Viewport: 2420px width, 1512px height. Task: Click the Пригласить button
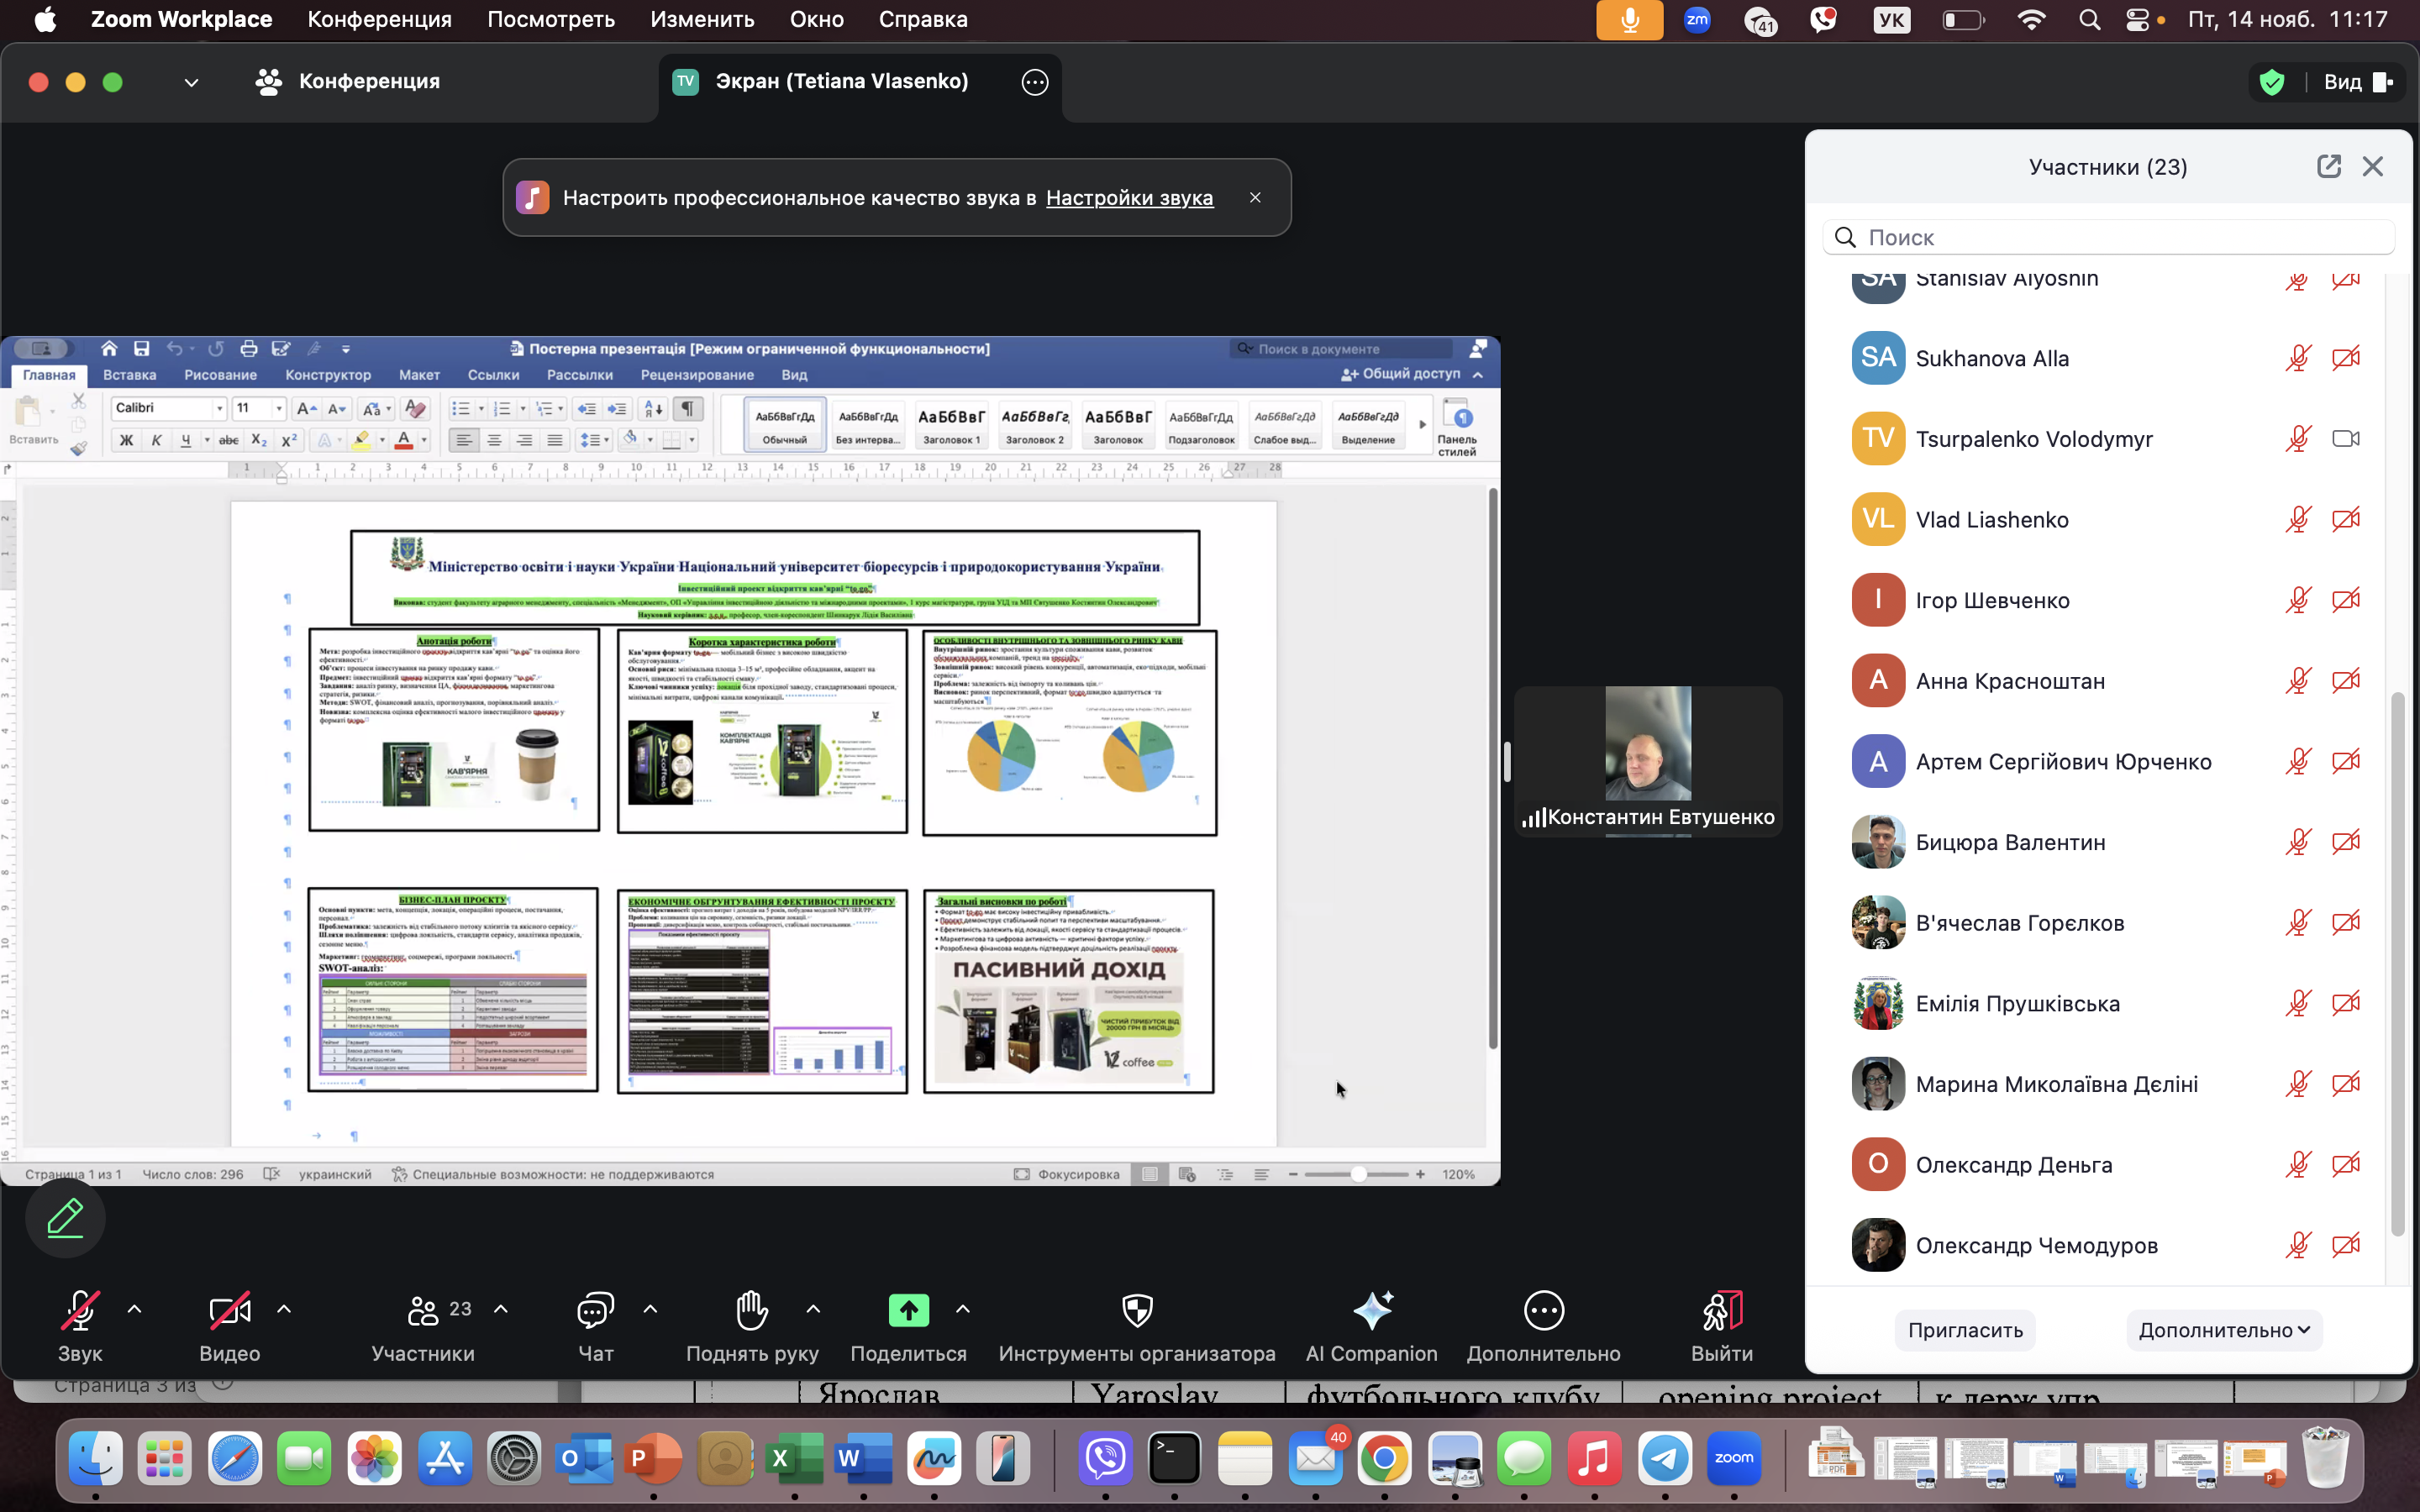(1964, 1330)
